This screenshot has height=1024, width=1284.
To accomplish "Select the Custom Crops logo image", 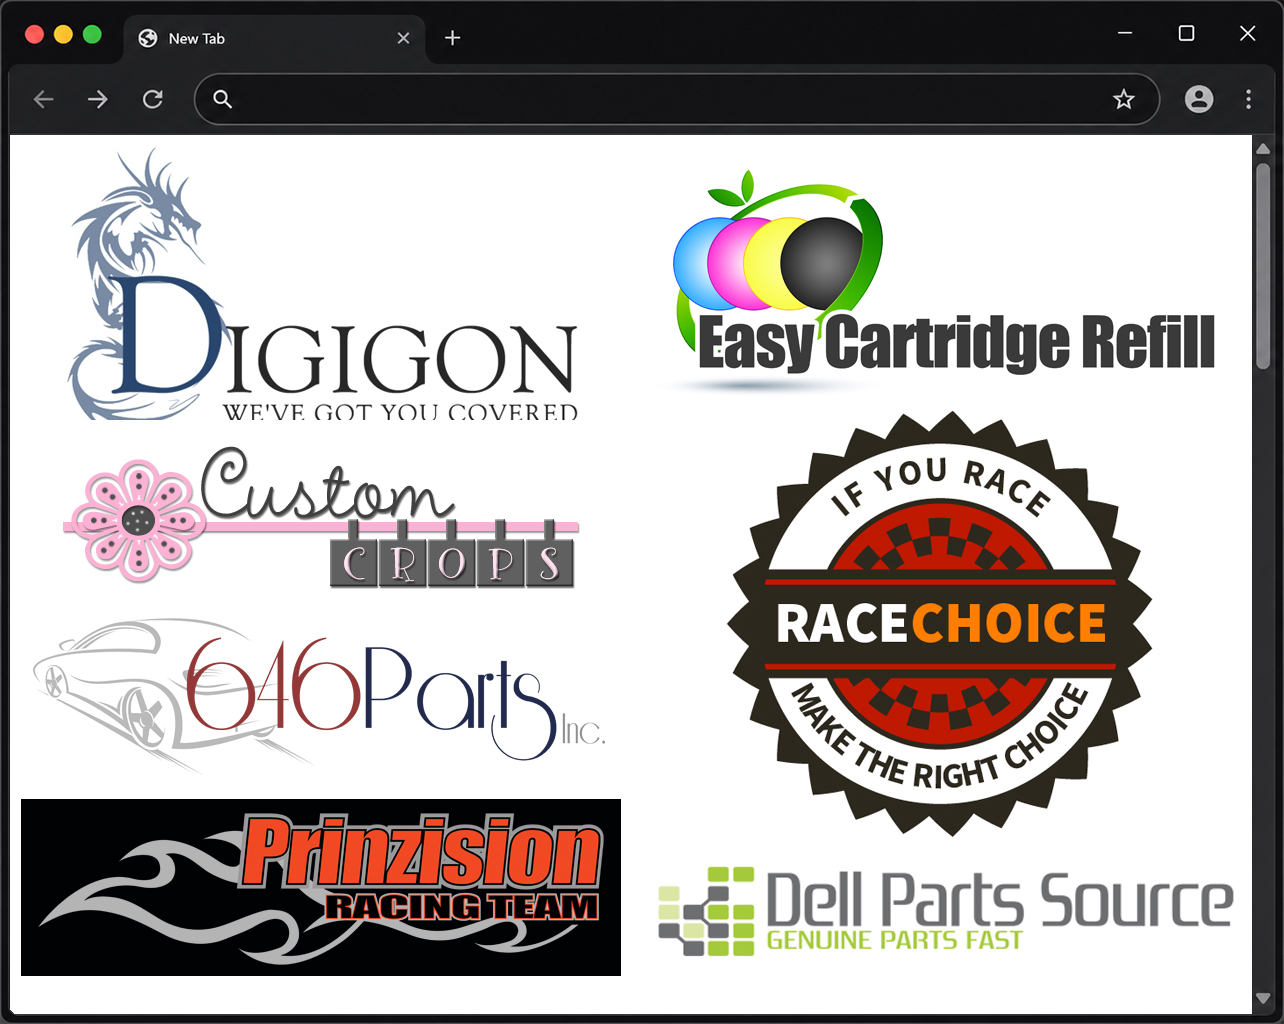I will [x=321, y=516].
